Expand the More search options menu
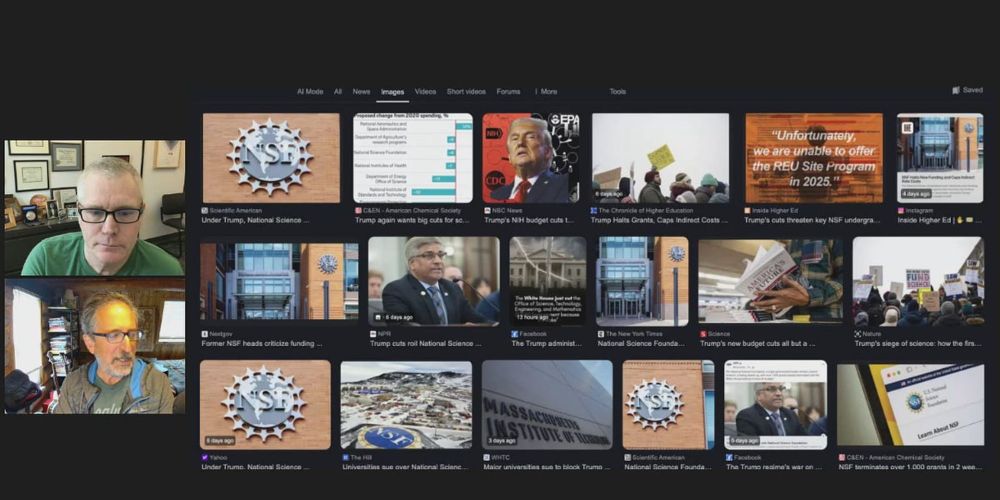Image resolution: width=1000 pixels, height=500 pixels. 546,92
